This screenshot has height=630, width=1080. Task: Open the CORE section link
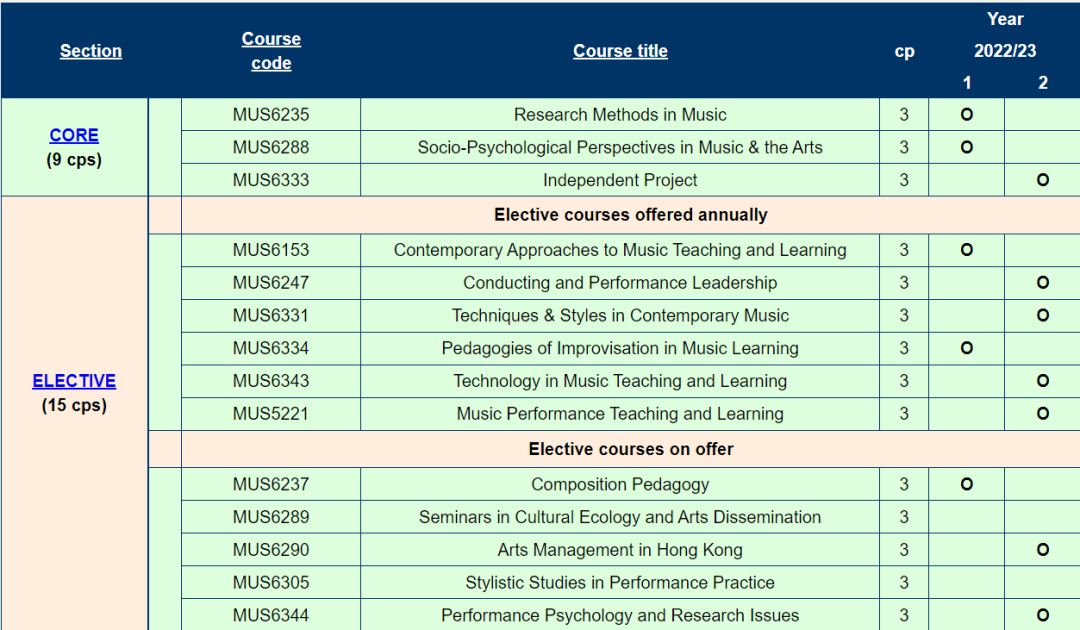[74, 135]
